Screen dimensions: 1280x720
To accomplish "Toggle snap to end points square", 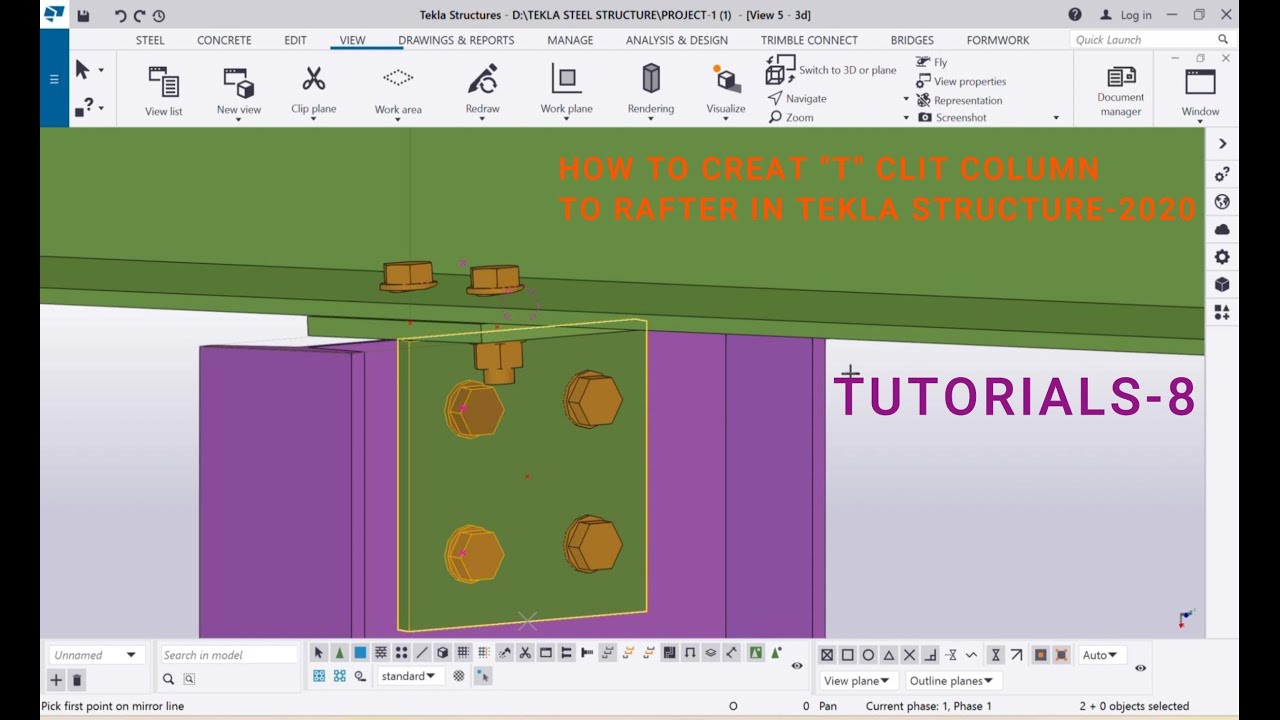I will coord(848,655).
